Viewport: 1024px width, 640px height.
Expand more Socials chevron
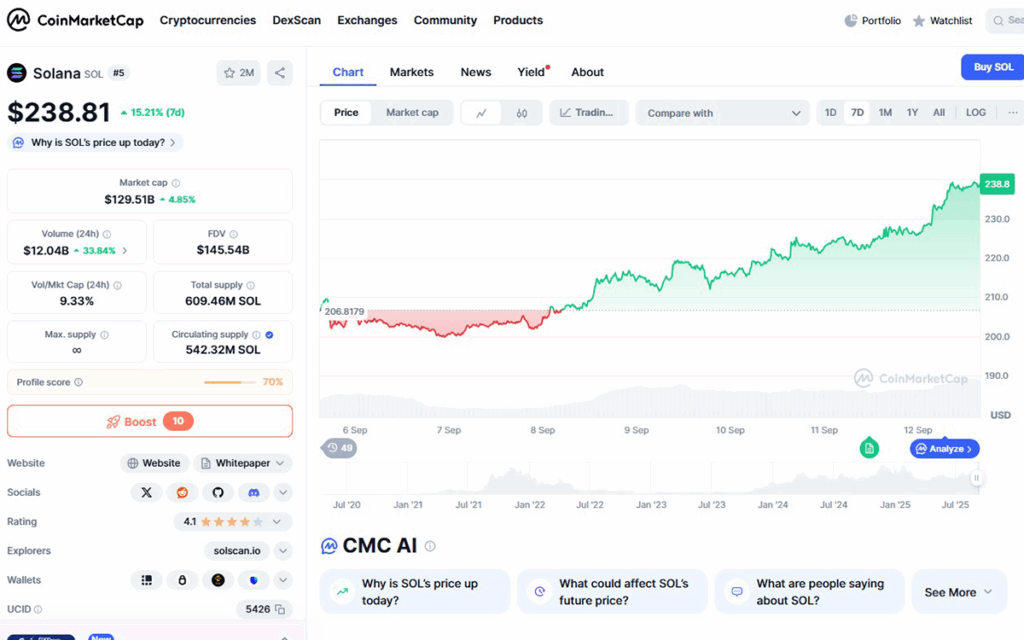(283, 492)
